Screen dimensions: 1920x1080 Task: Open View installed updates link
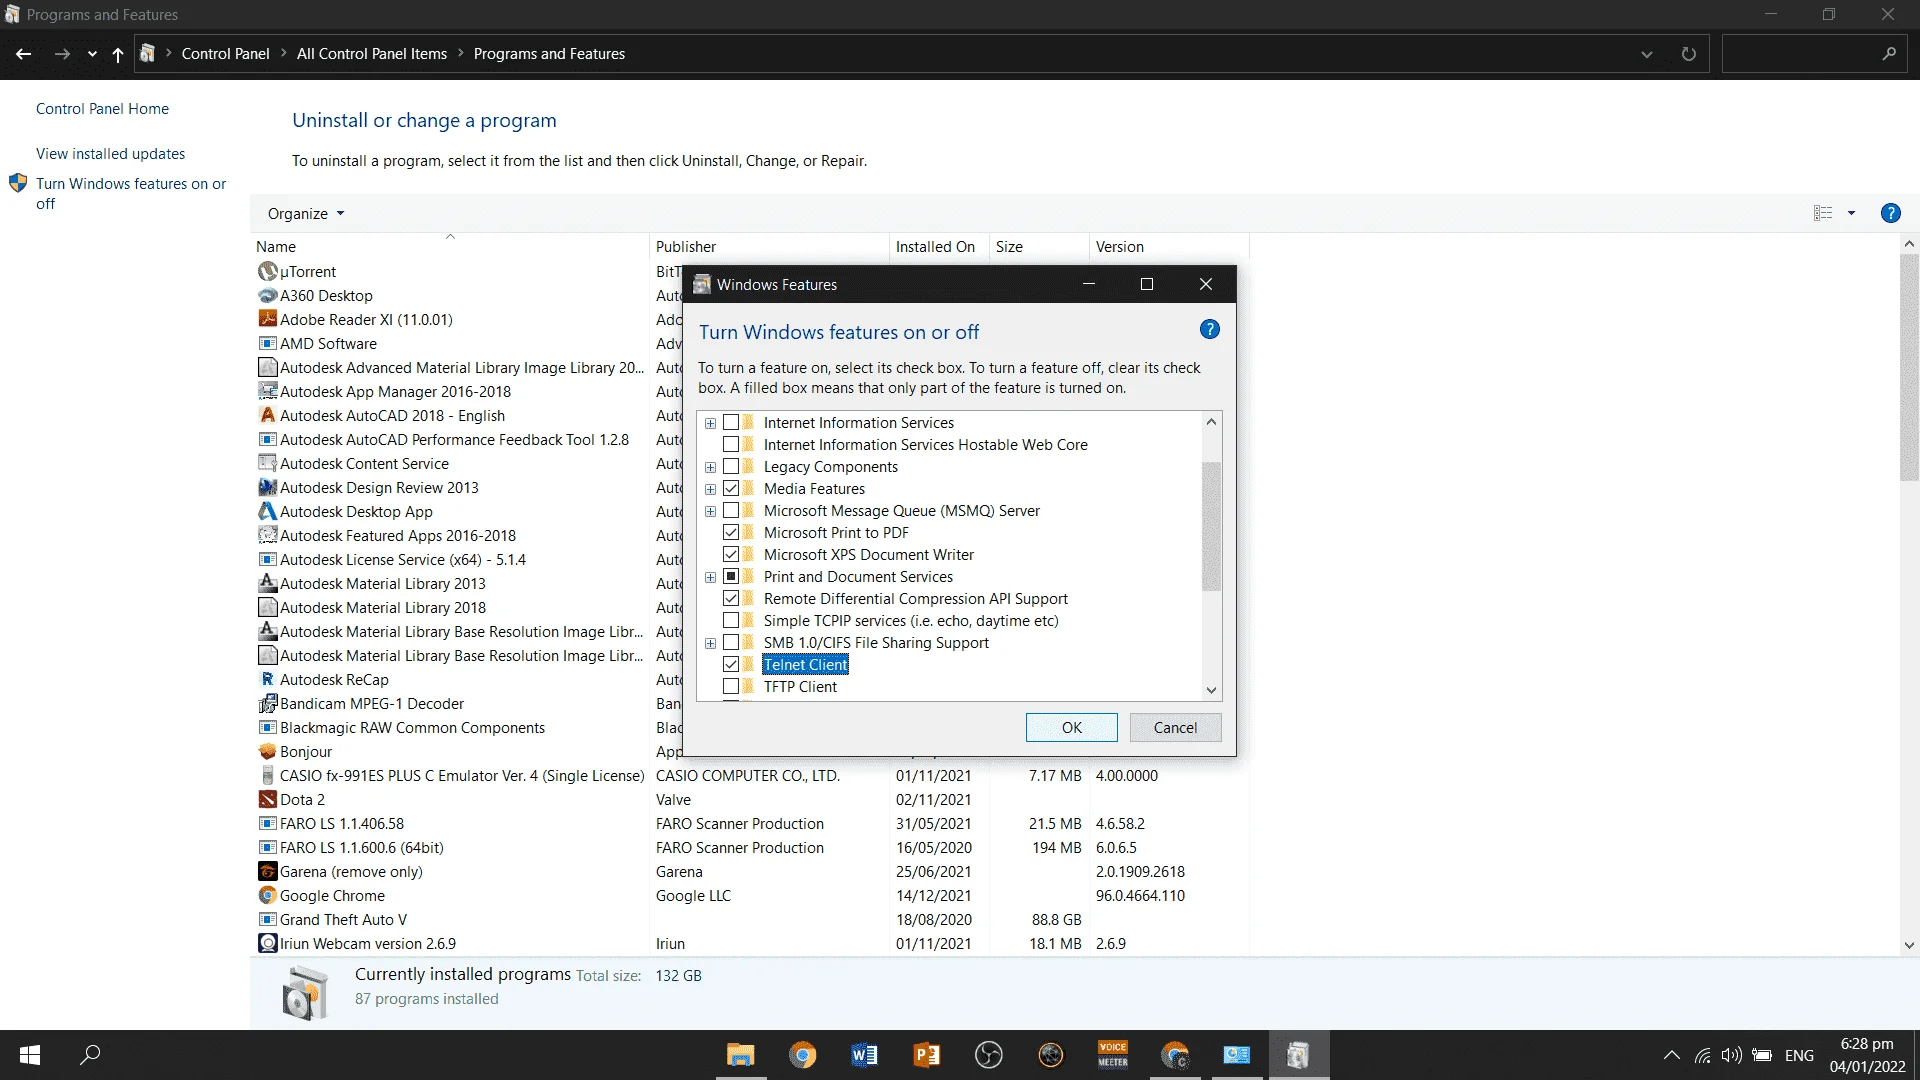tap(110, 154)
